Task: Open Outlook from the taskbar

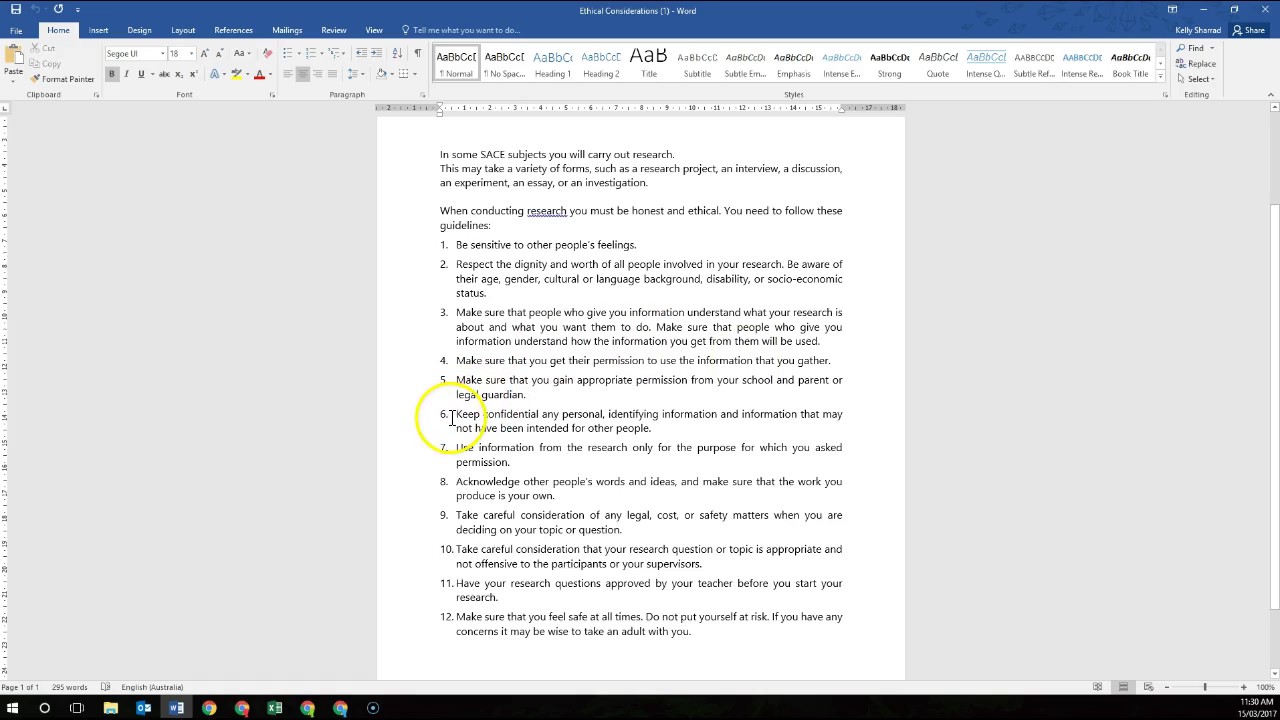Action: (143, 708)
